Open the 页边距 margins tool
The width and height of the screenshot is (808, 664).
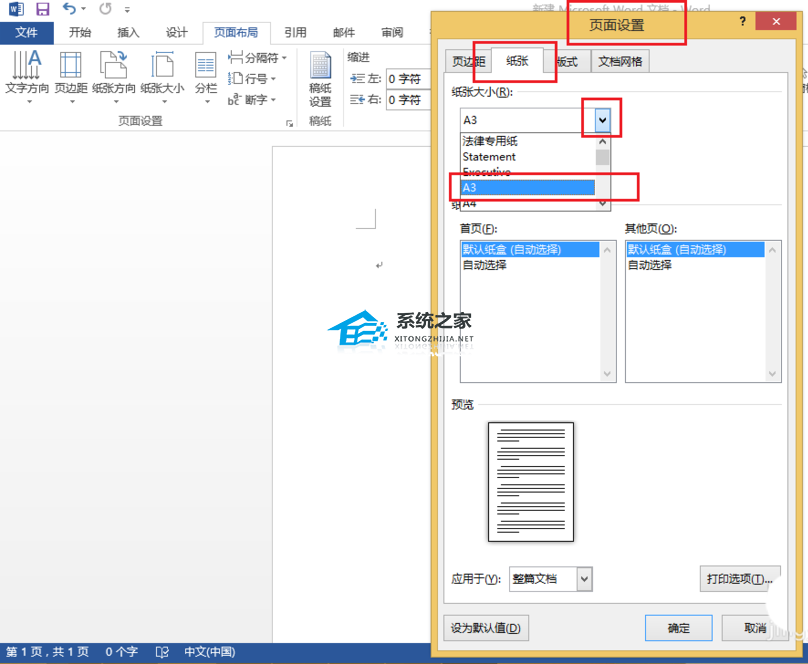[71, 77]
